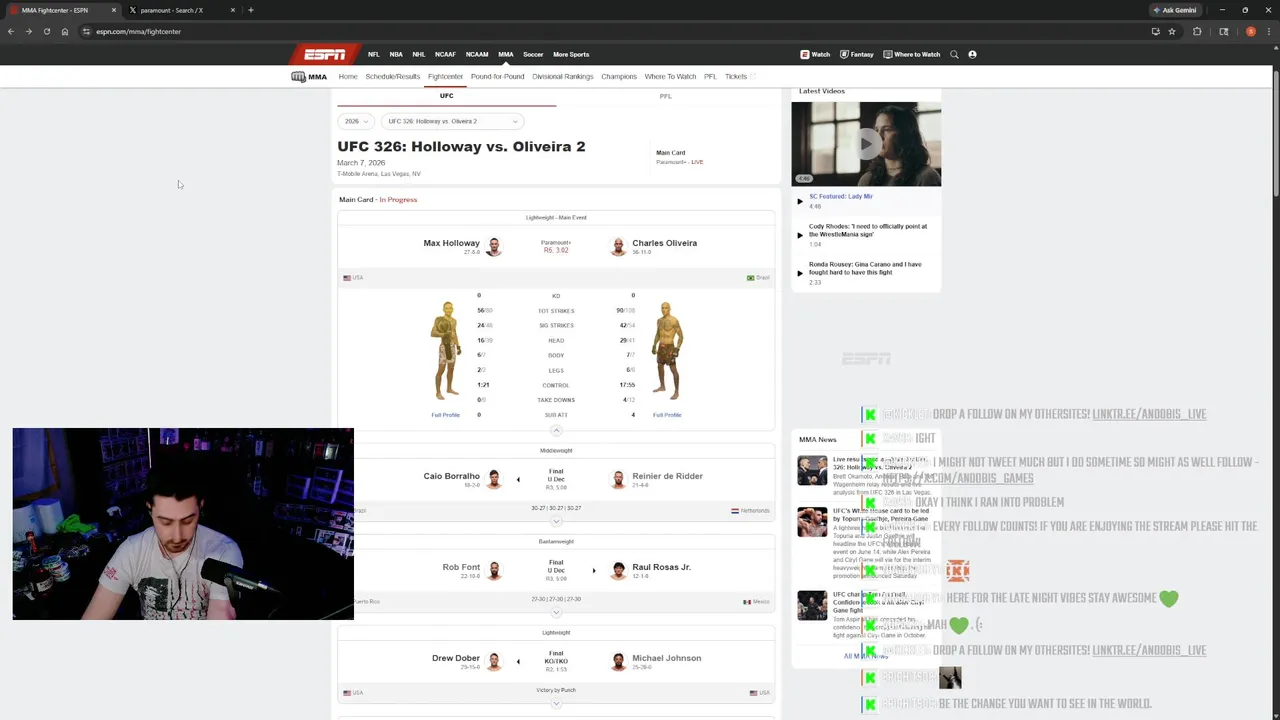This screenshot has width=1280, height=720.
Task: Open MMA Home nav link
Action: pos(348,76)
